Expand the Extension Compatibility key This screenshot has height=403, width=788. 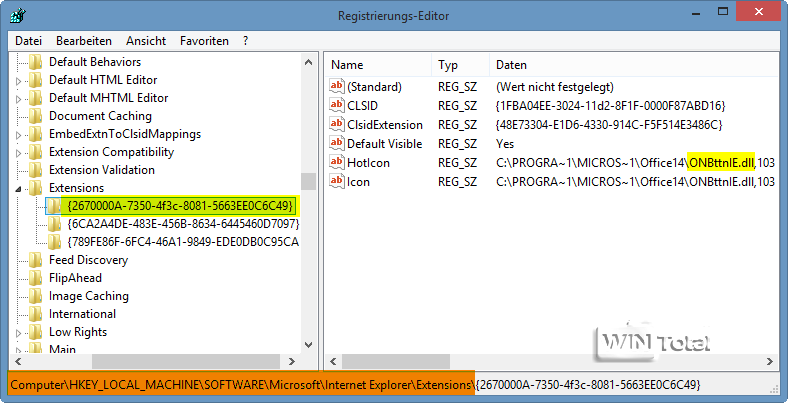[19, 153]
